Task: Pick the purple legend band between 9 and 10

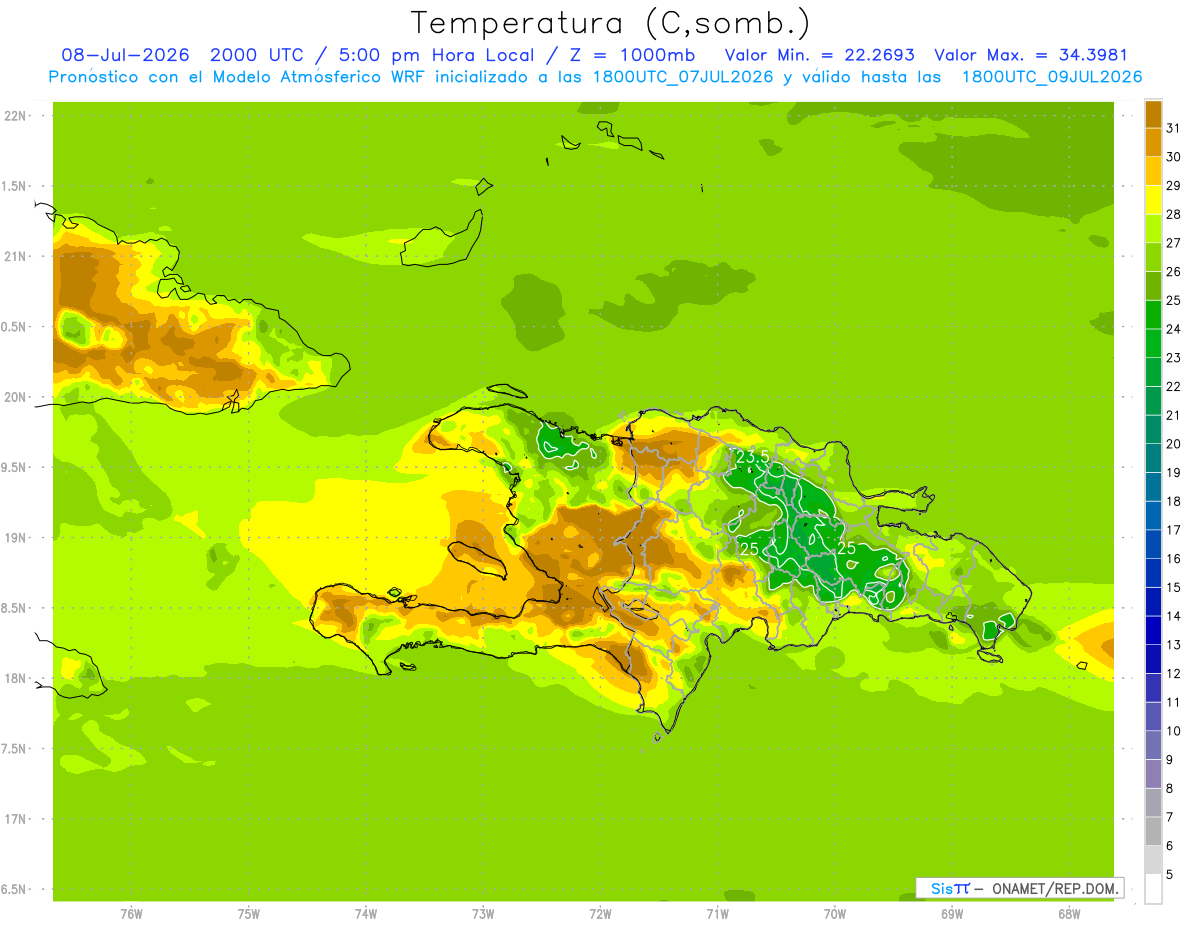Action: point(1153,745)
